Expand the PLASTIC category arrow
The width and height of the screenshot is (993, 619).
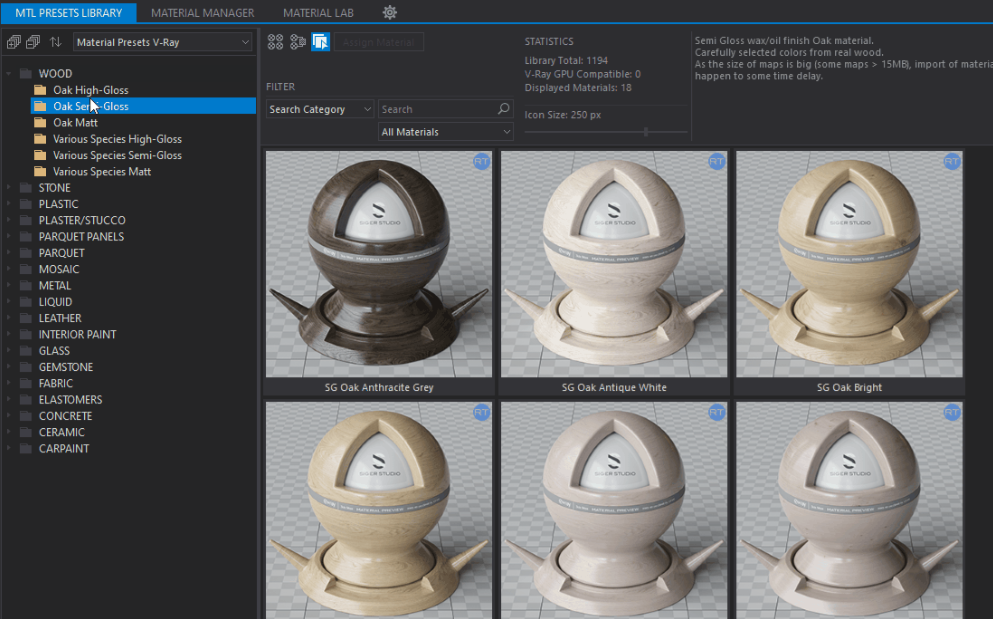9,204
